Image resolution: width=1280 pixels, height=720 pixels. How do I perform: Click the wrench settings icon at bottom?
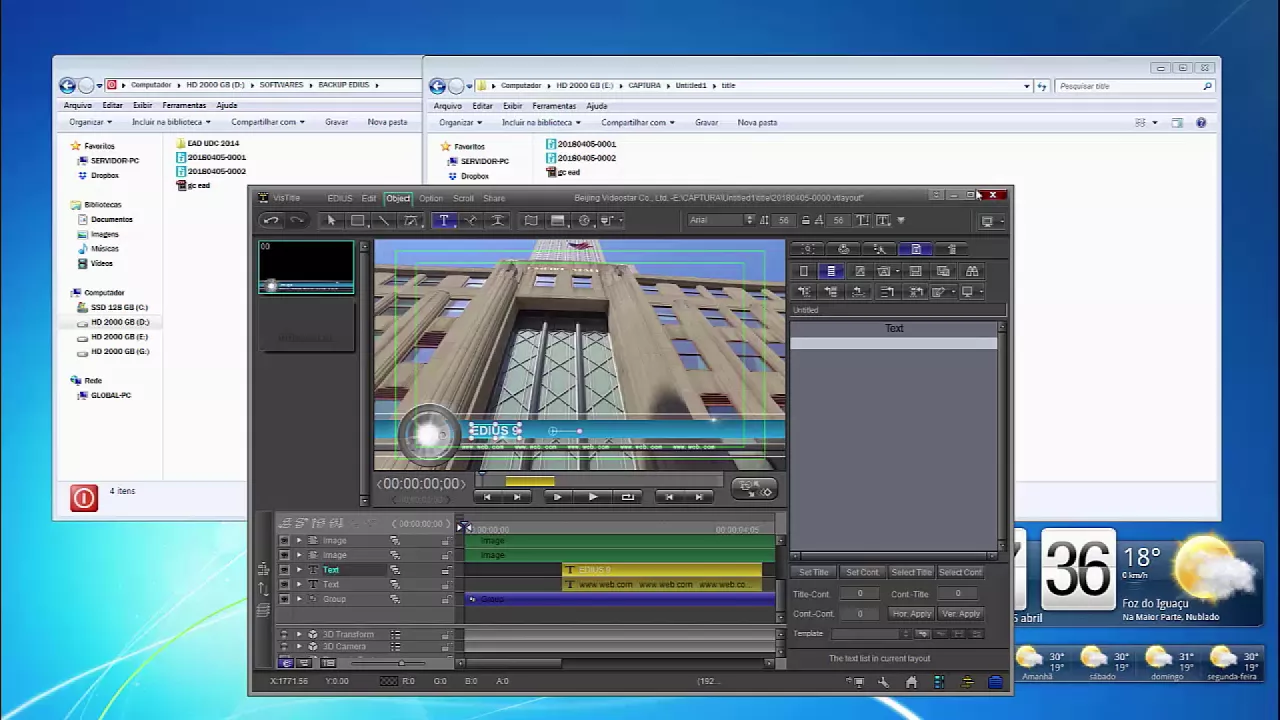[883, 682]
